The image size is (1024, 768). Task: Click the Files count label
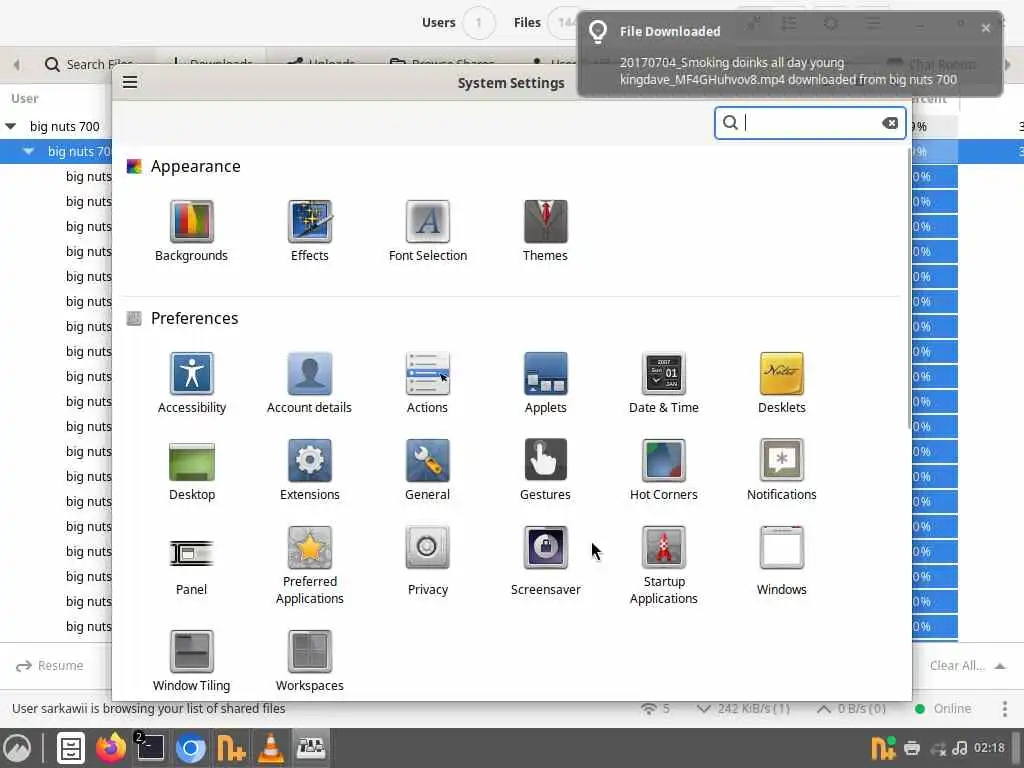527,23
